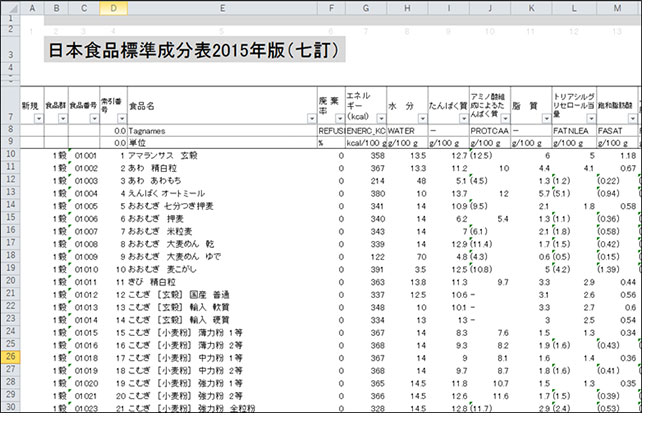Open the たんぱく質 filter dropdown

pos(464,119)
